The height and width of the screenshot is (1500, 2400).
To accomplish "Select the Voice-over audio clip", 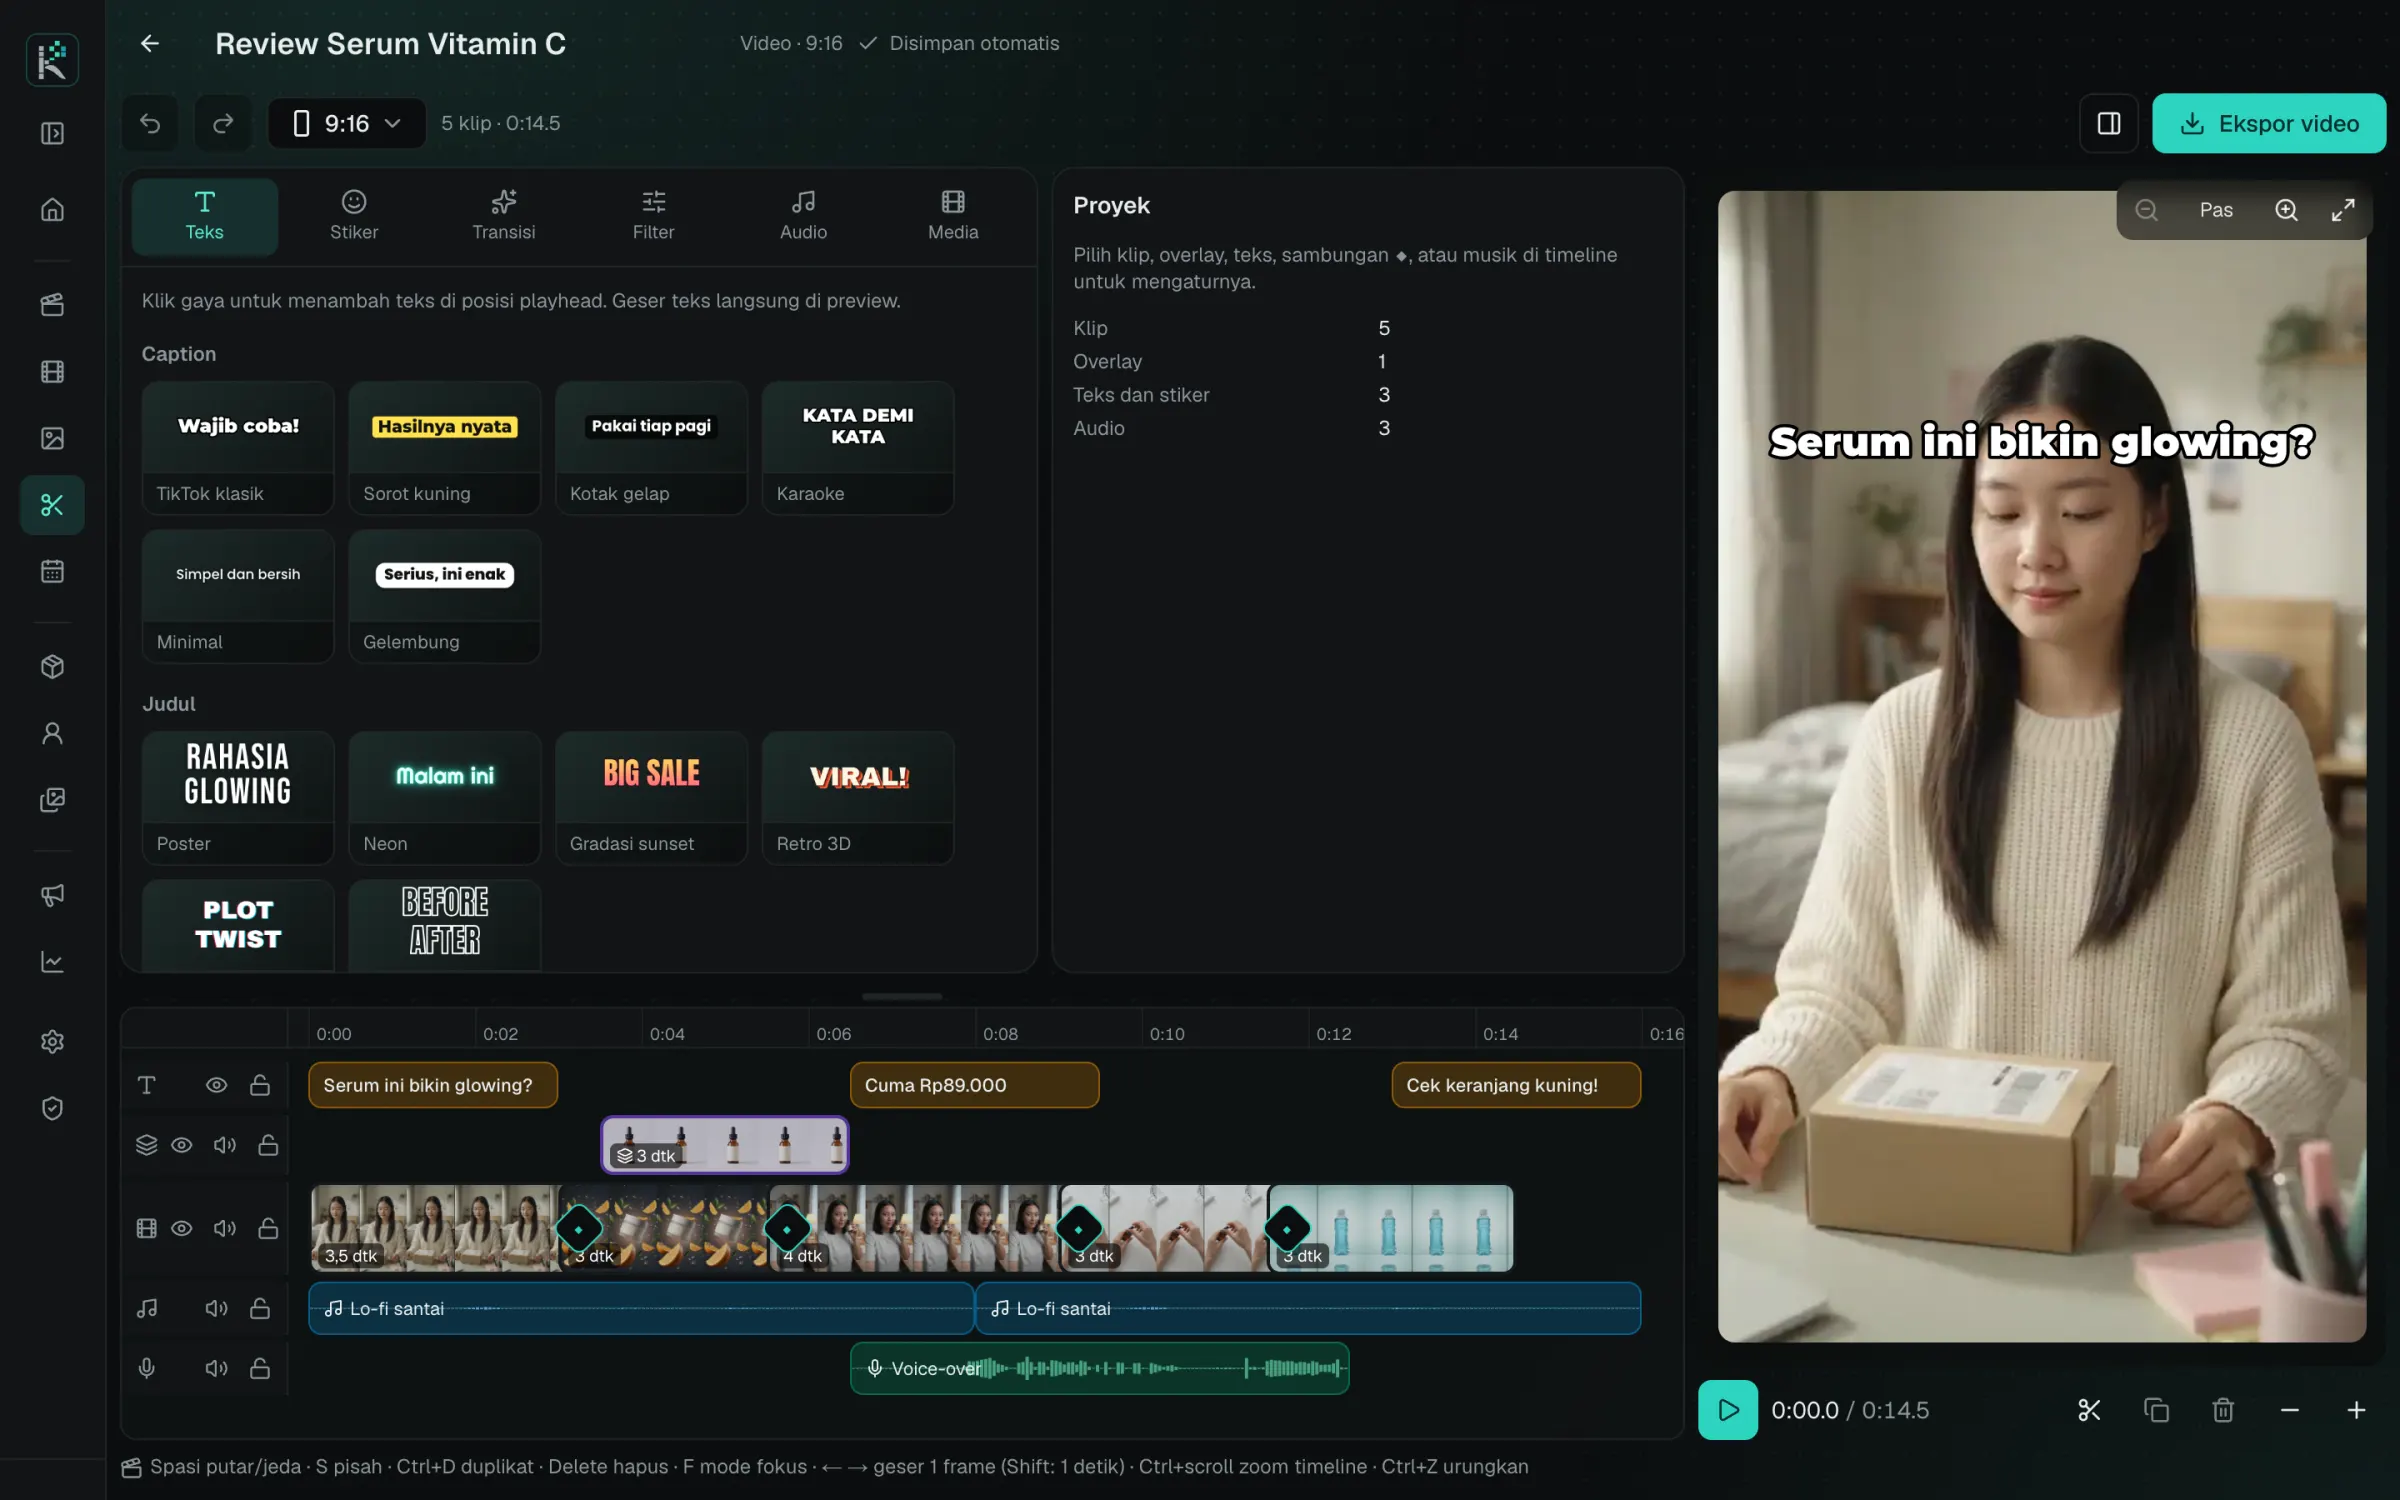I will point(1099,1368).
